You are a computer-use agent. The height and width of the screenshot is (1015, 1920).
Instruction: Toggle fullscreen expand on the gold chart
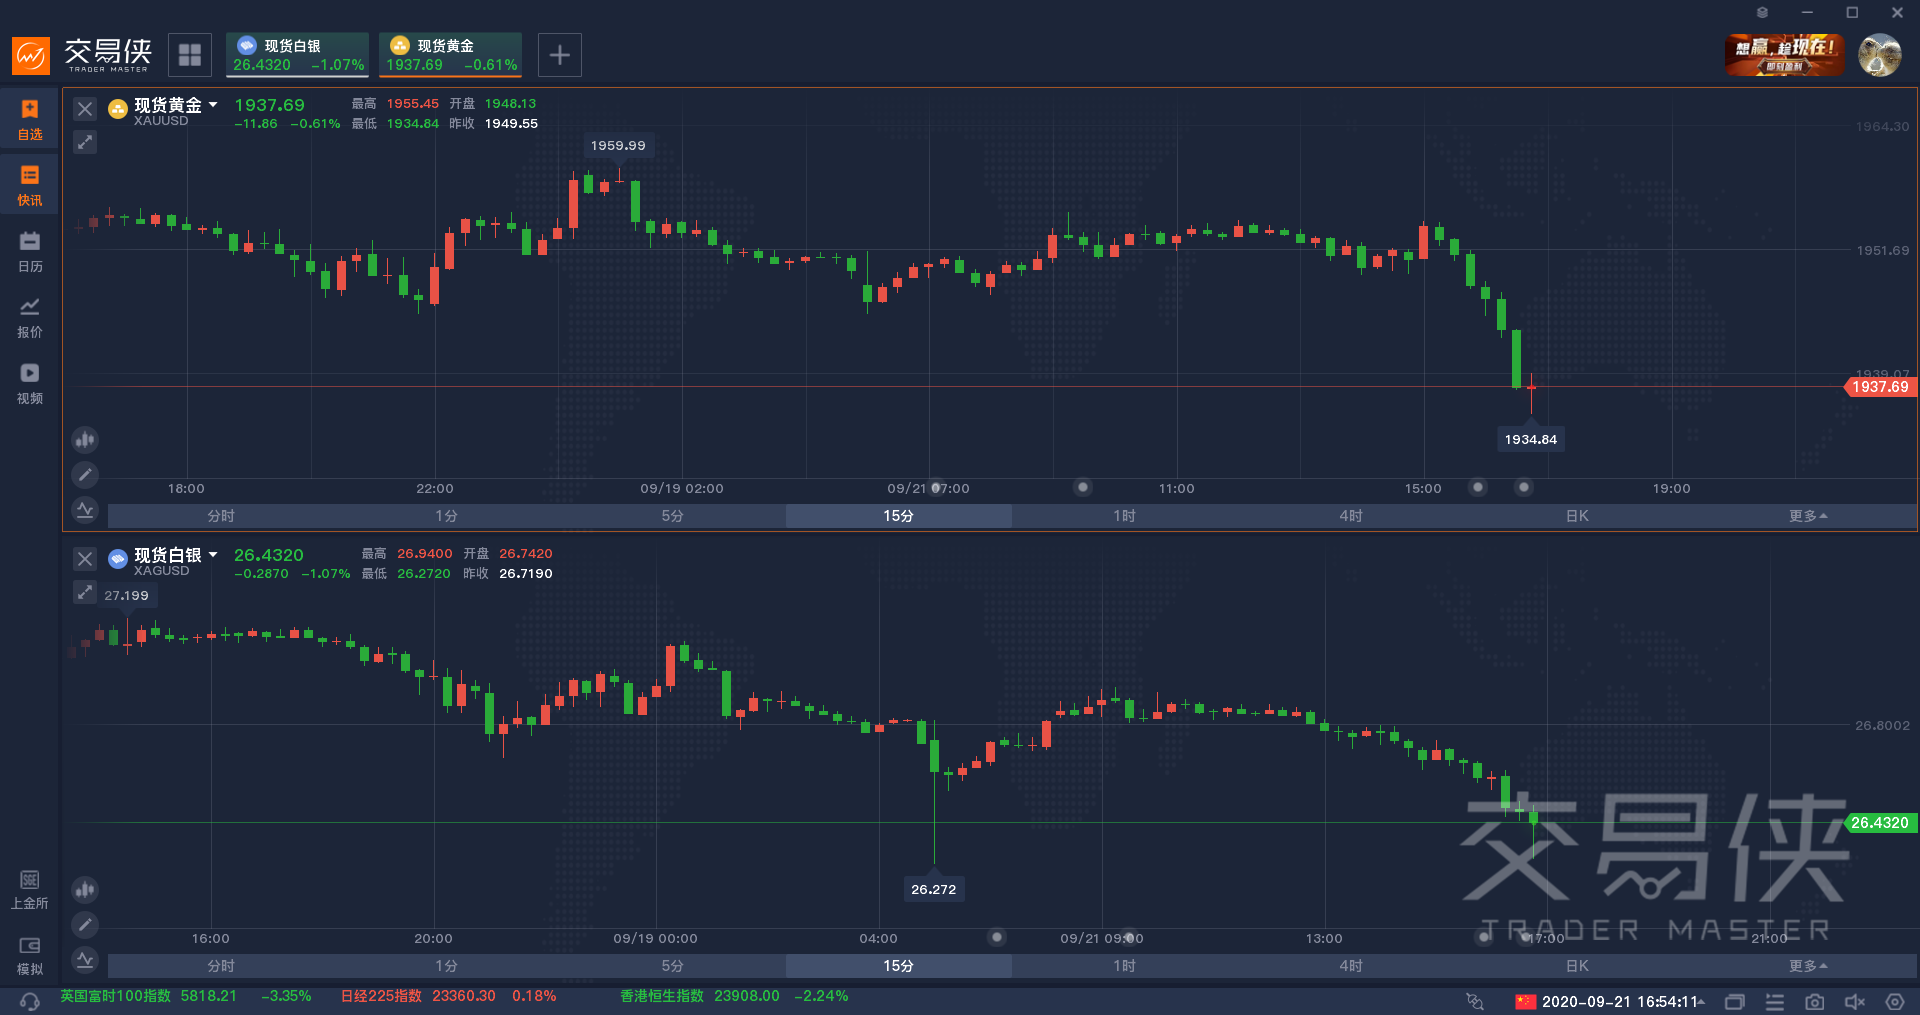85,142
